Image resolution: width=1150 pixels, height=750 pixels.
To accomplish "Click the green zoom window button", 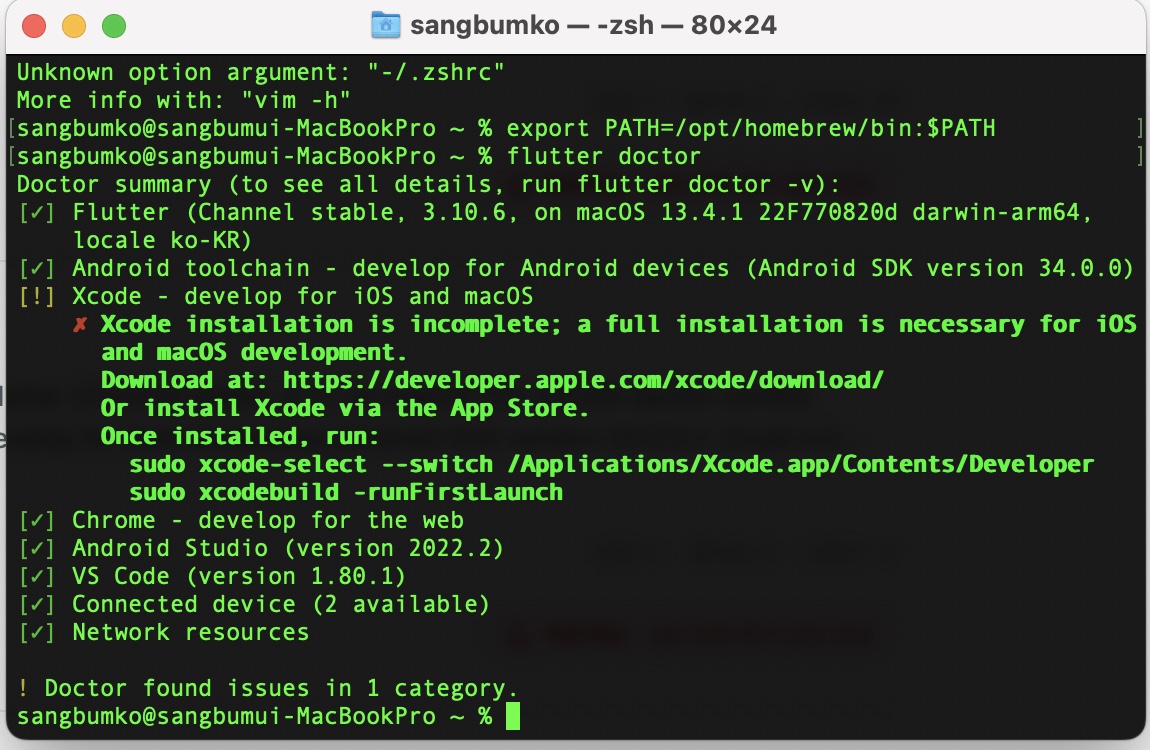I will coord(114,26).
